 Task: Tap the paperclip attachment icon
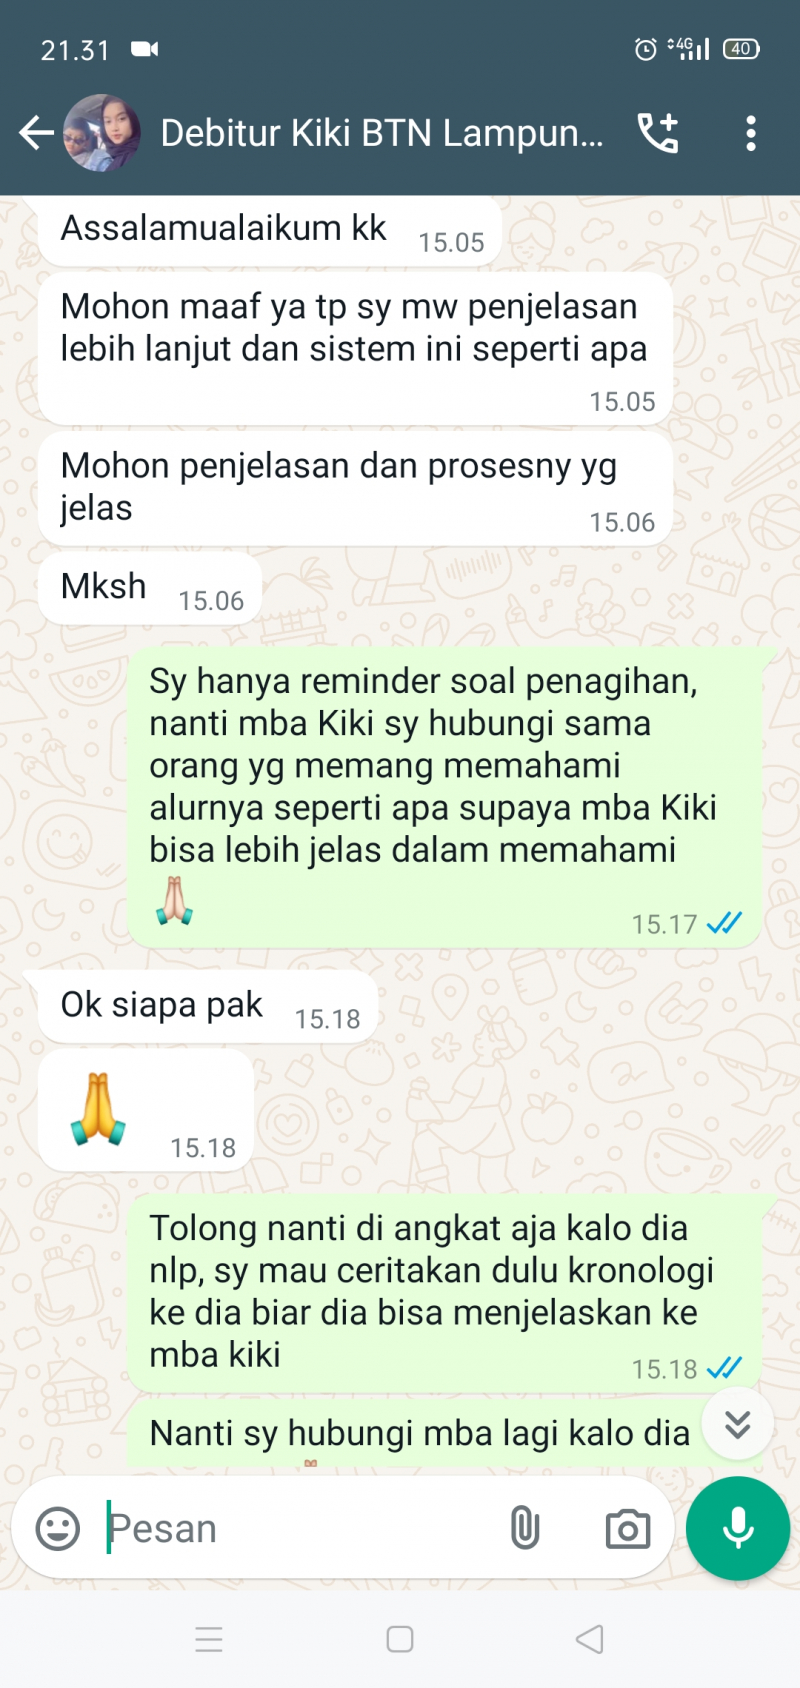(525, 1528)
